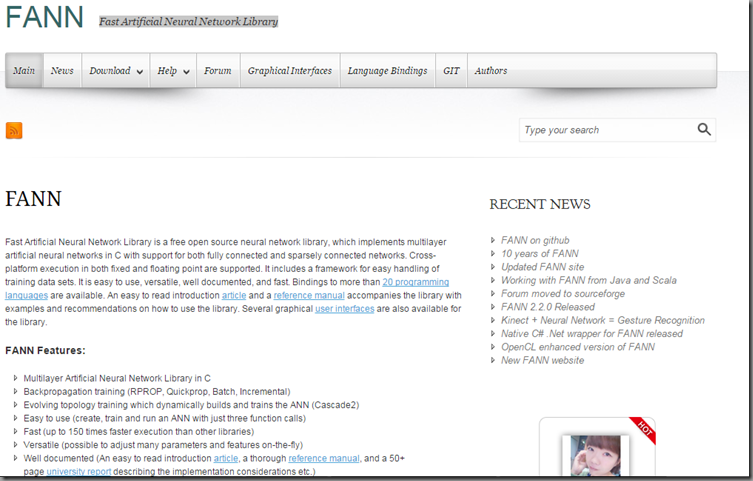Viewport: 753px width, 481px height.
Task: Open '10 years of FANN' news item
Action: pyautogui.click(x=540, y=253)
